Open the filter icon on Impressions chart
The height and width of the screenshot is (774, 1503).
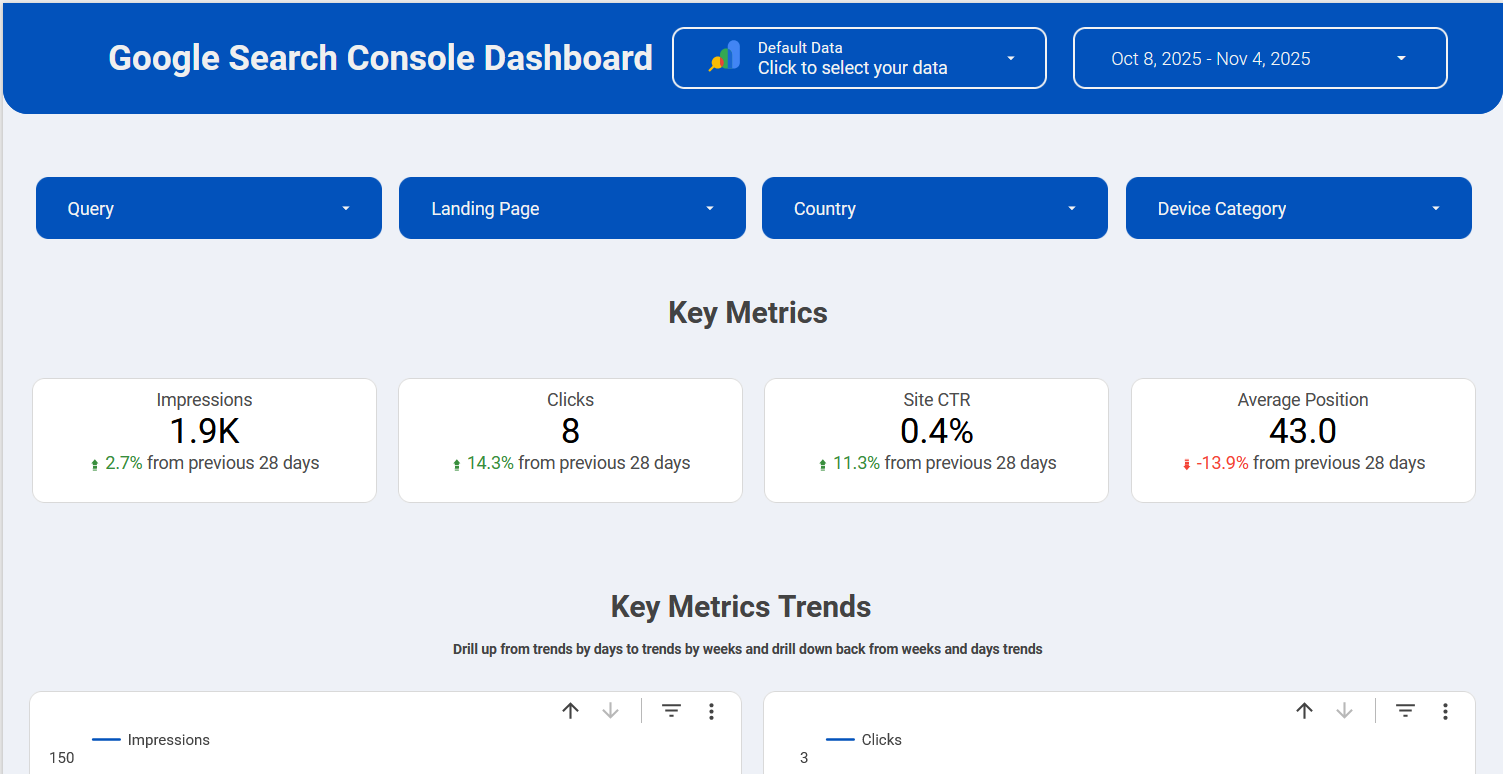[671, 711]
